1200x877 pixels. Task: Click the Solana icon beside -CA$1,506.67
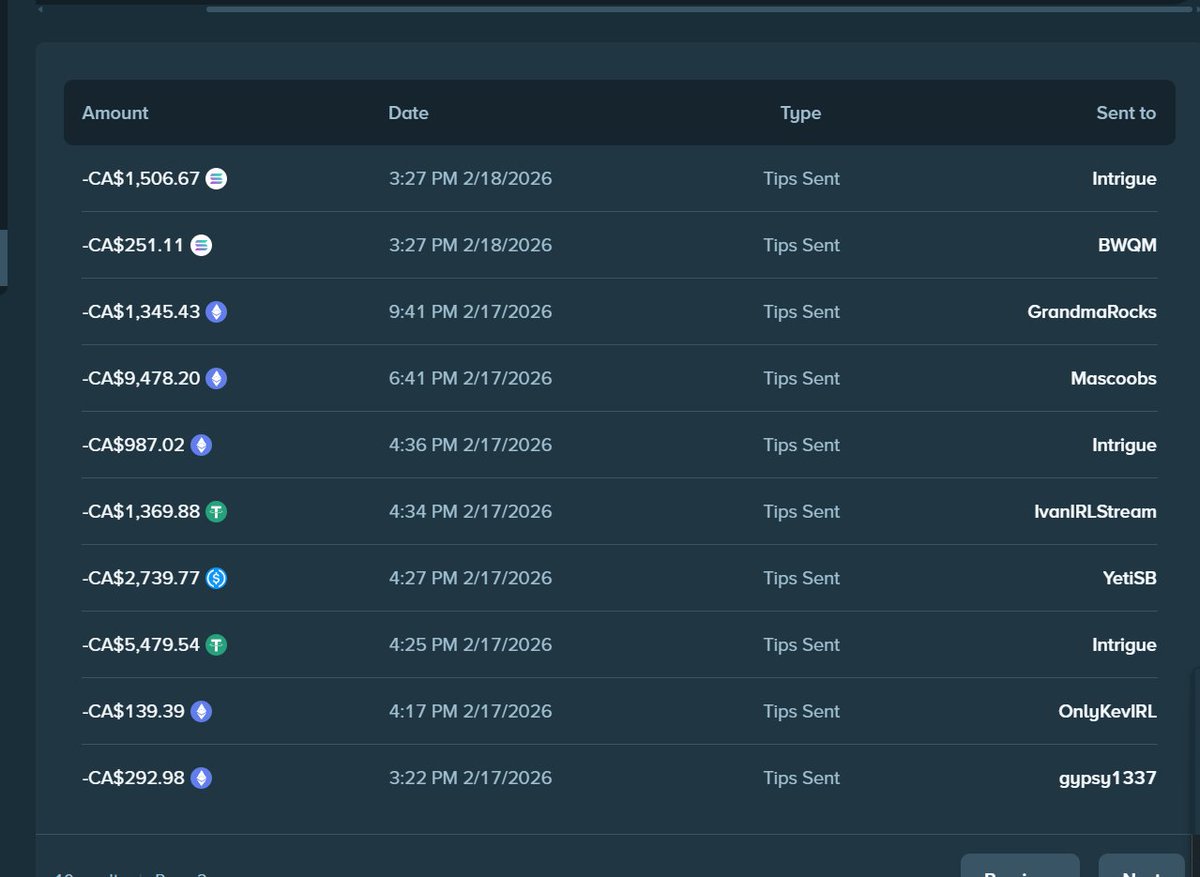tap(215, 178)
